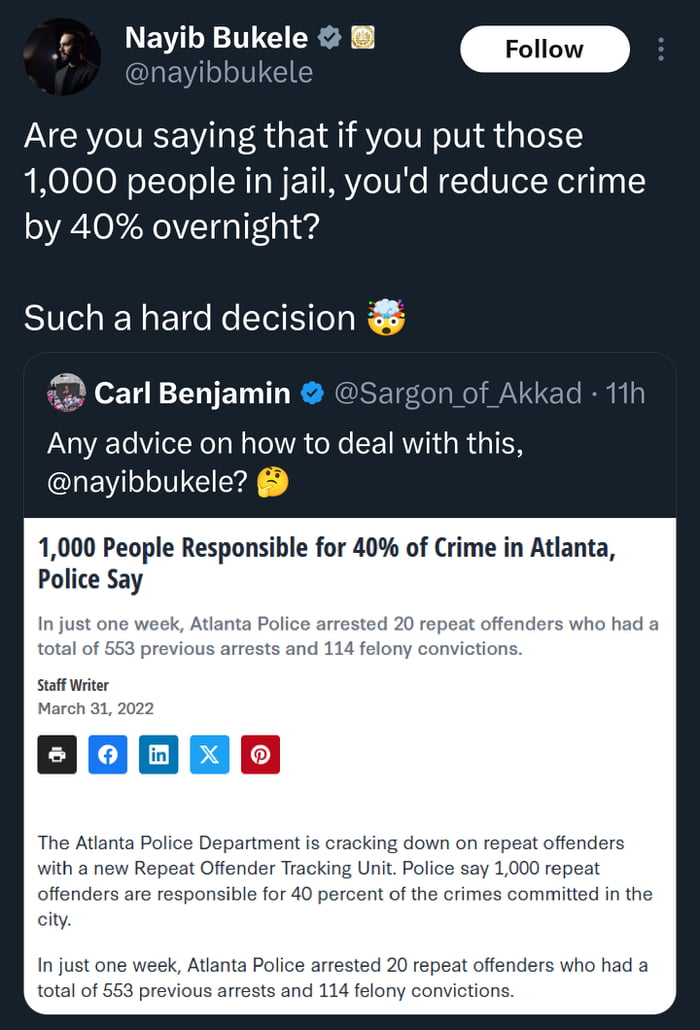
Task: Click the print article icon
Action: (57, 754)
